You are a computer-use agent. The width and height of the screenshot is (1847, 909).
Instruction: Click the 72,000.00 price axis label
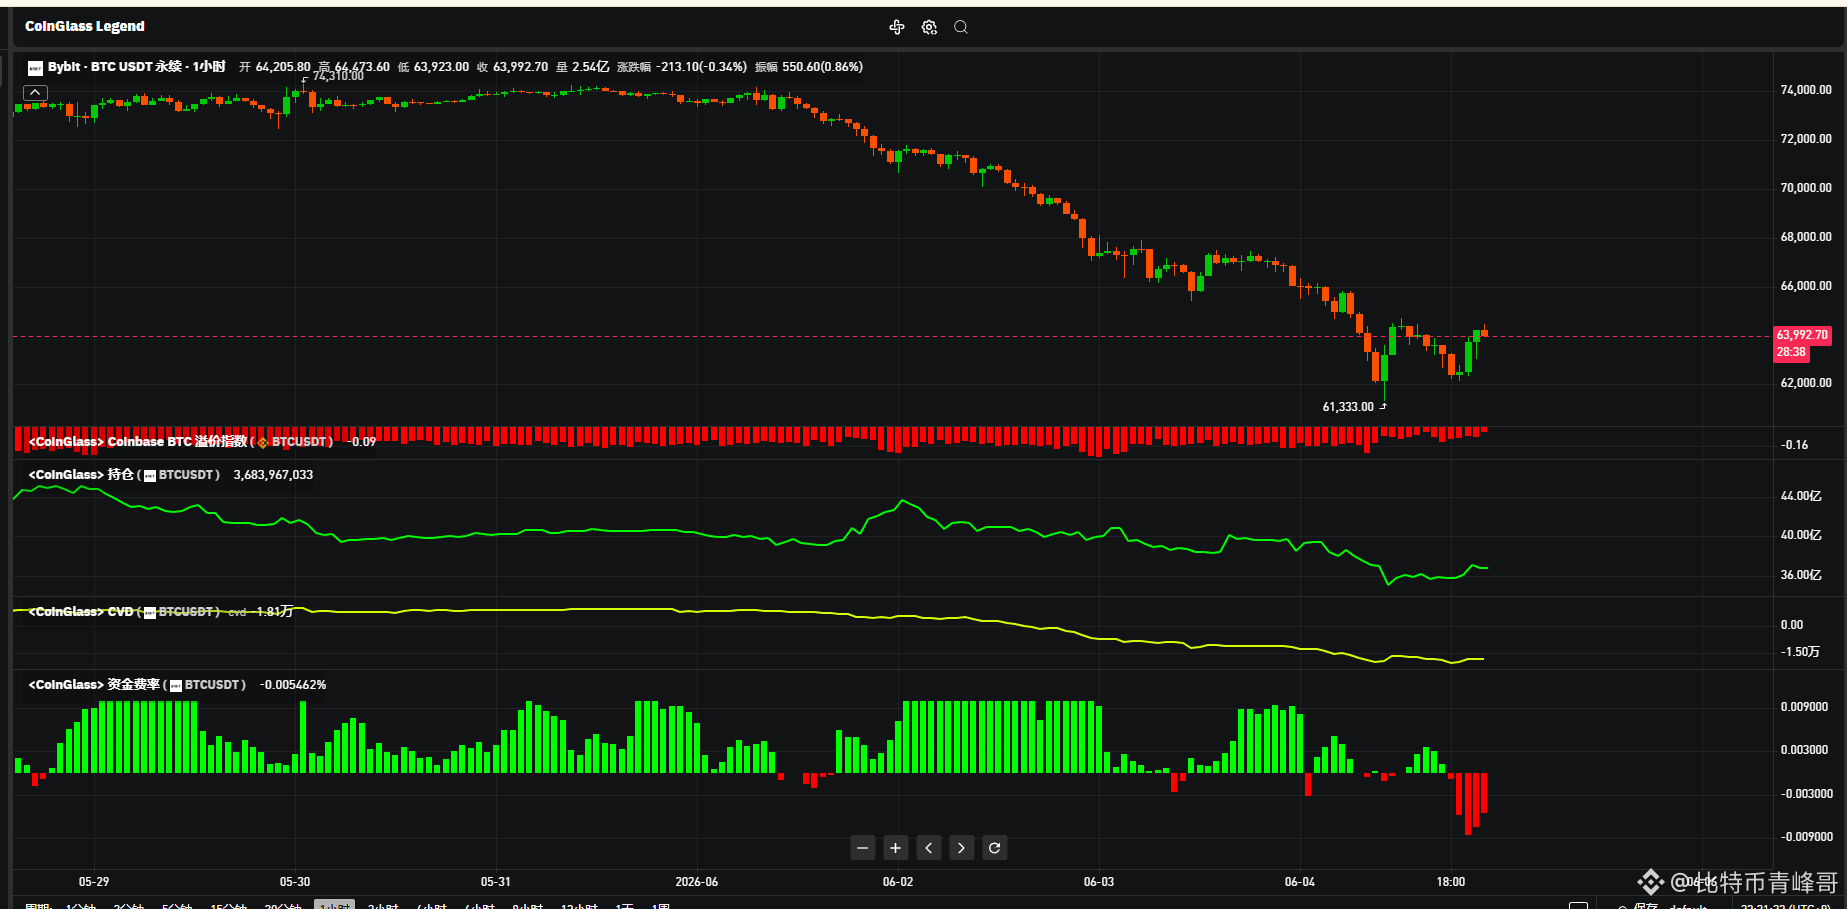point(1806,139)
